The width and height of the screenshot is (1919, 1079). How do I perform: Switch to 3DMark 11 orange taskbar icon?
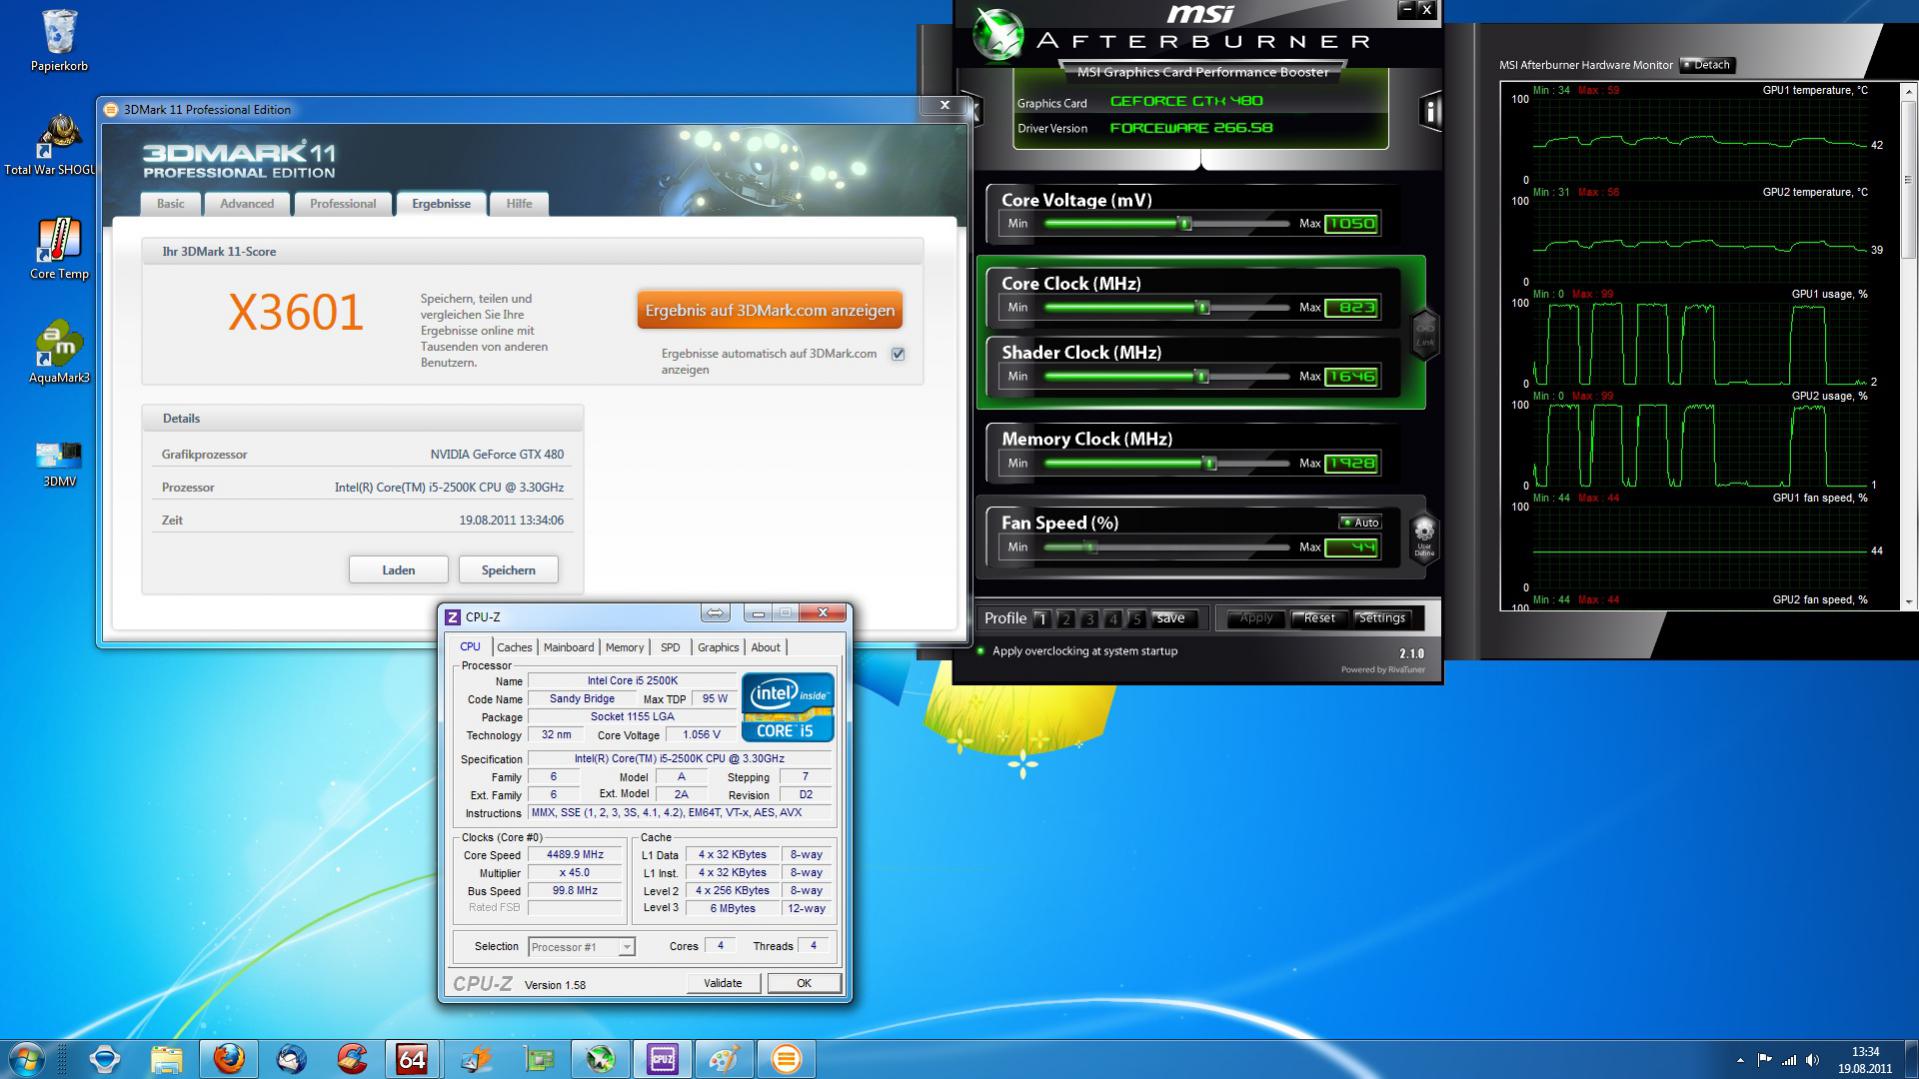(x=786, y=1059)
